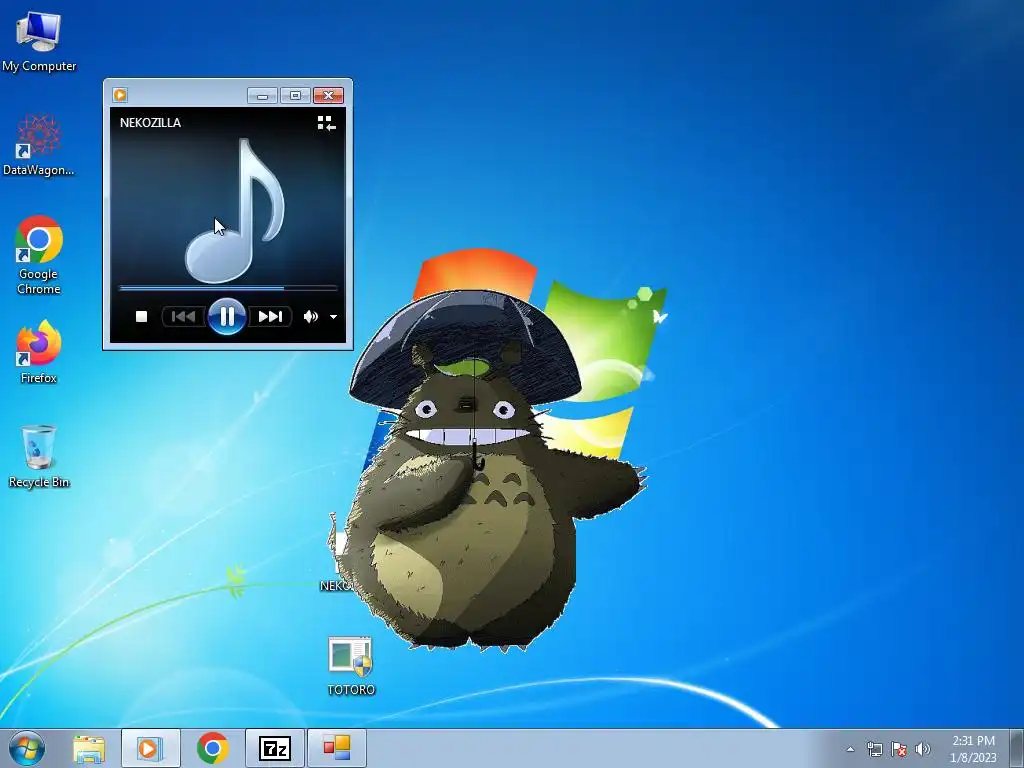Click the colored squares taskbar button
The width and height of the screenshot is (1024, 768).
pos(336,748)
